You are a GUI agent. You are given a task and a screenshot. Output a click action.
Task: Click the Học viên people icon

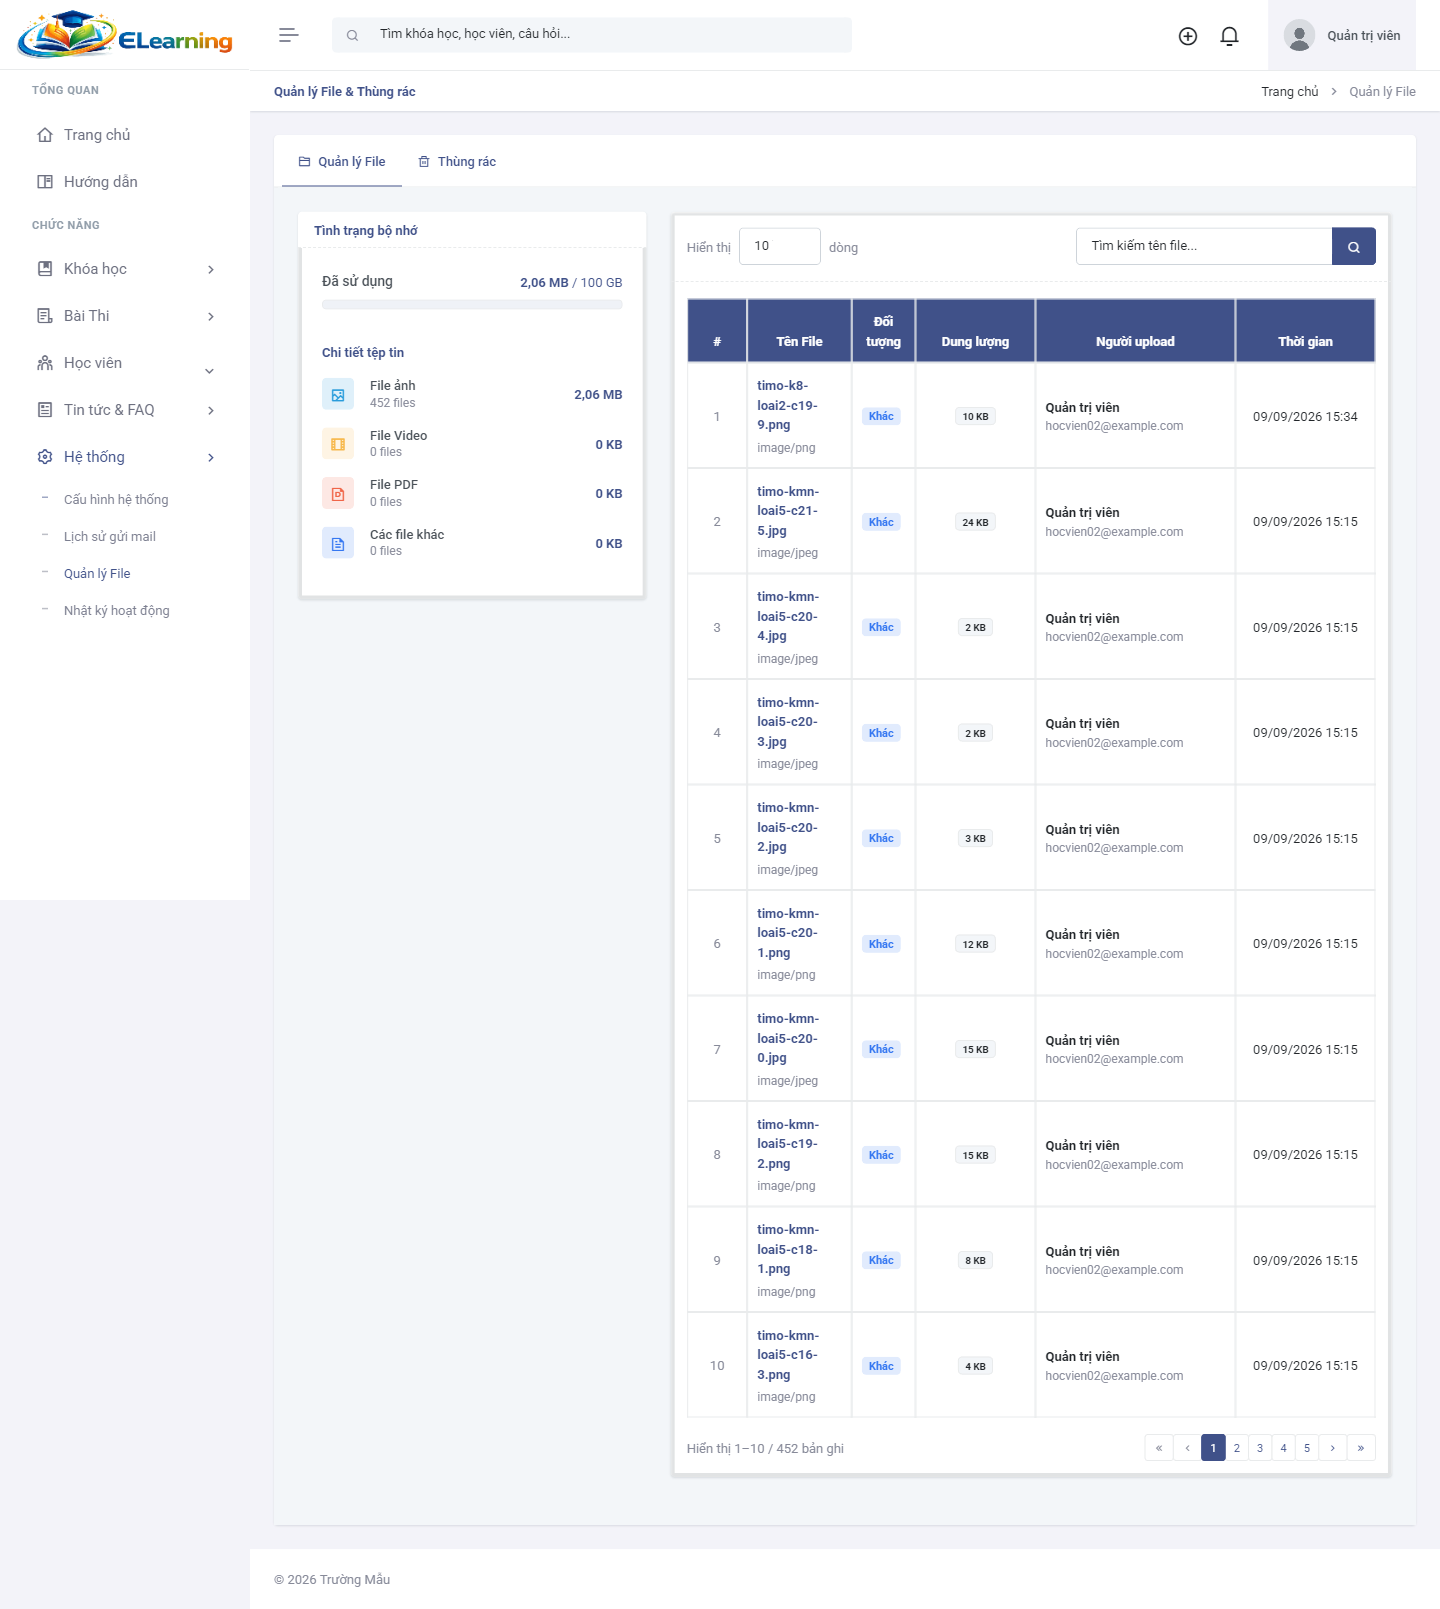click(45, 363)
